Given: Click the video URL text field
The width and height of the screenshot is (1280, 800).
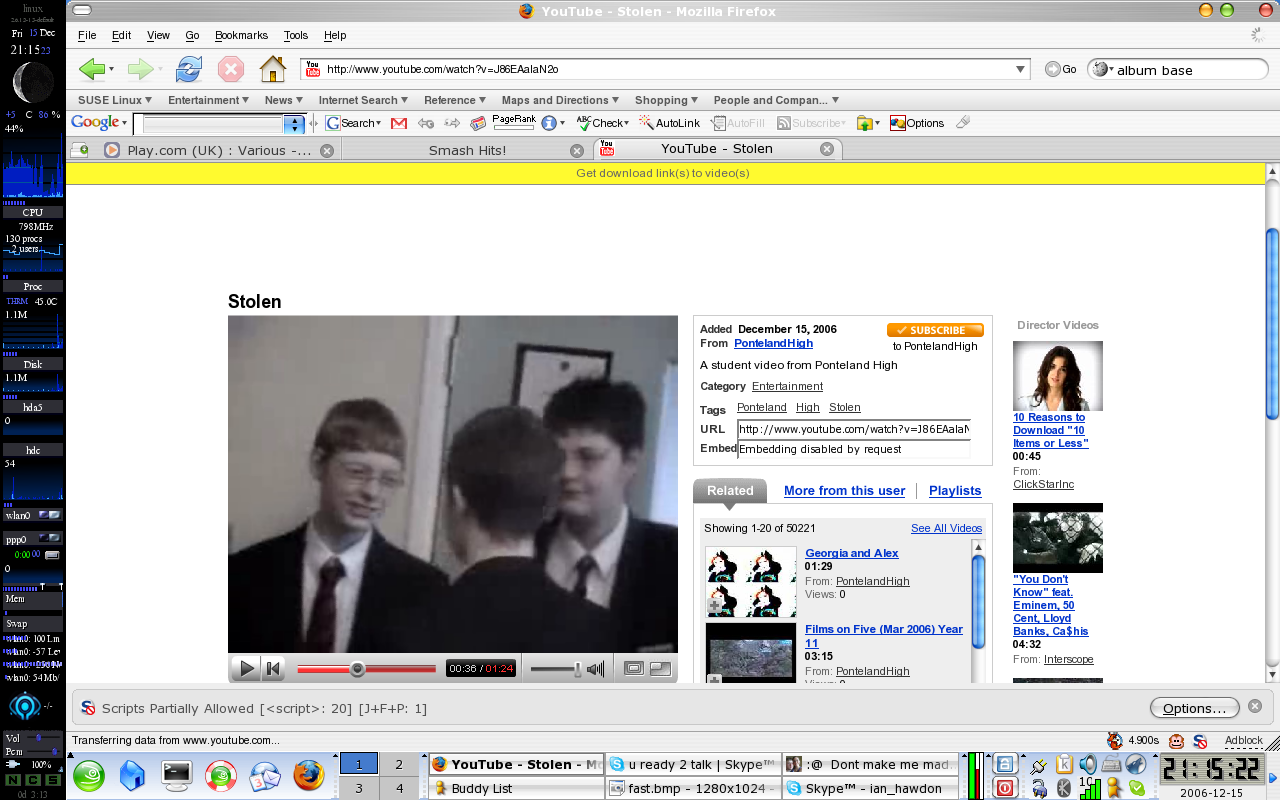Looking at the screenshot, I should pyautogui.click(x=854, y=429).
